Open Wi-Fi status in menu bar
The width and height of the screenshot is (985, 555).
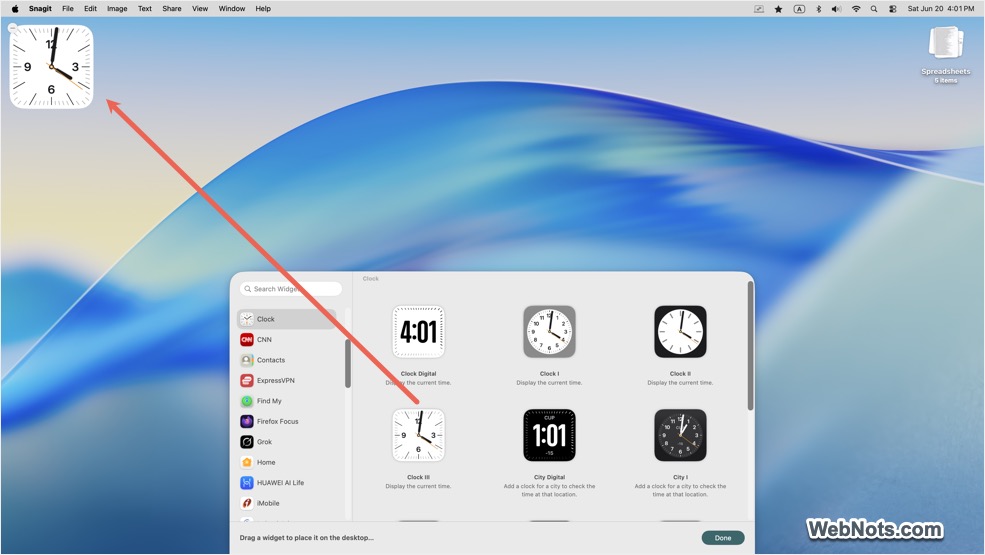pyautogui.click(x=856, y=9)
